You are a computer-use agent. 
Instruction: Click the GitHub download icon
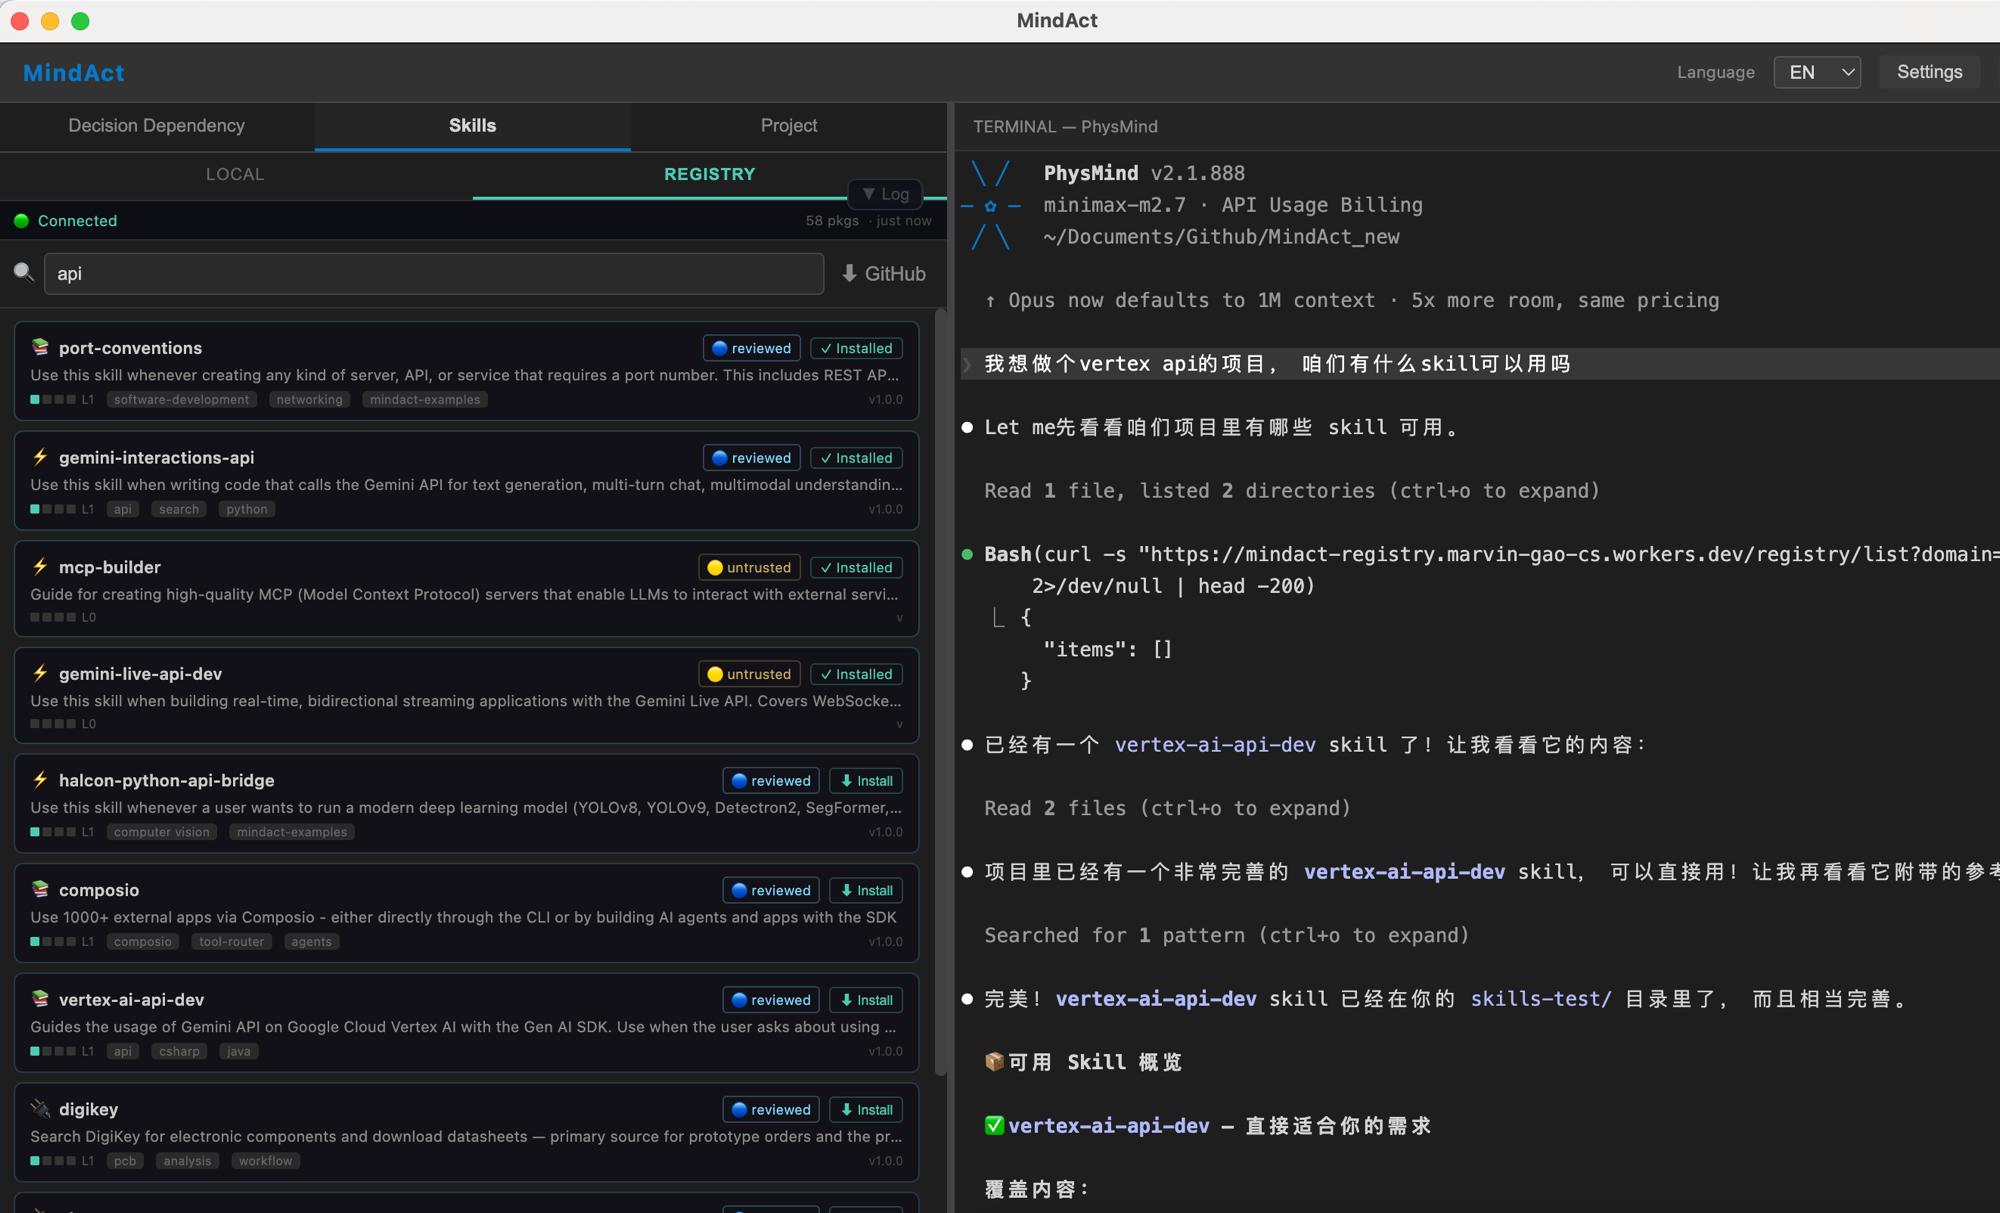(849, 273)
